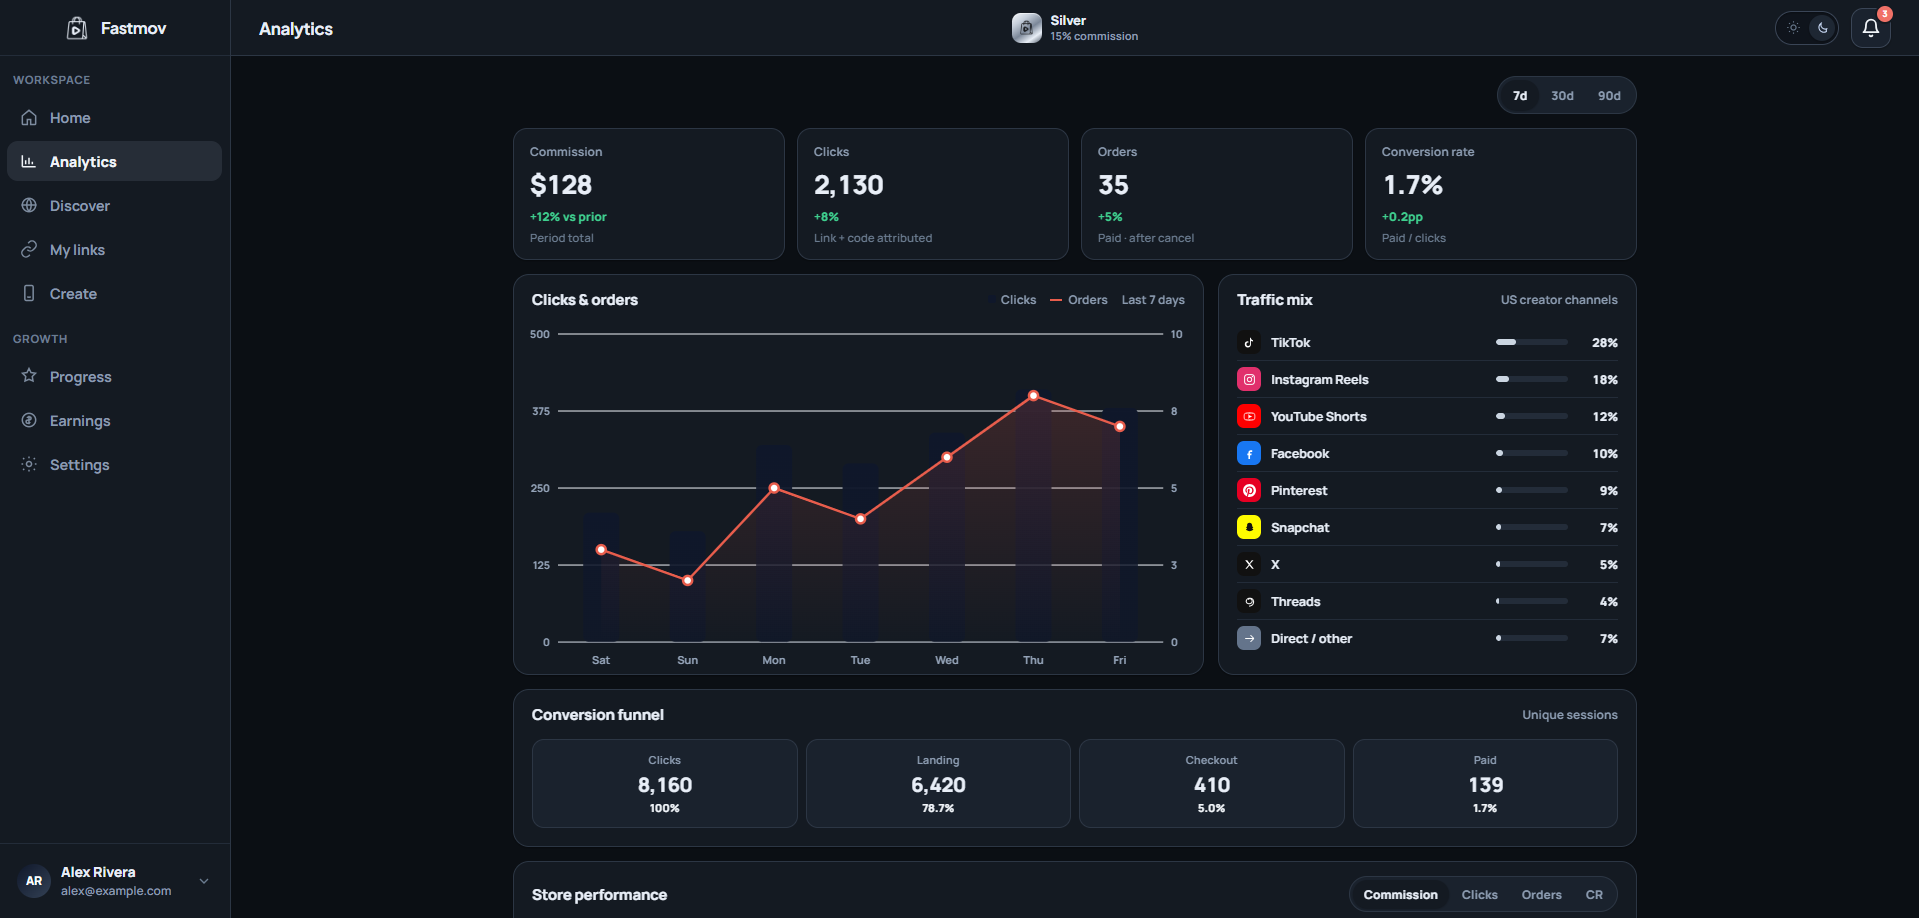The height and width of the screenshot is (918, 1919).
Task: Open Home from the sidebar
Action: (x=114, y=118)
